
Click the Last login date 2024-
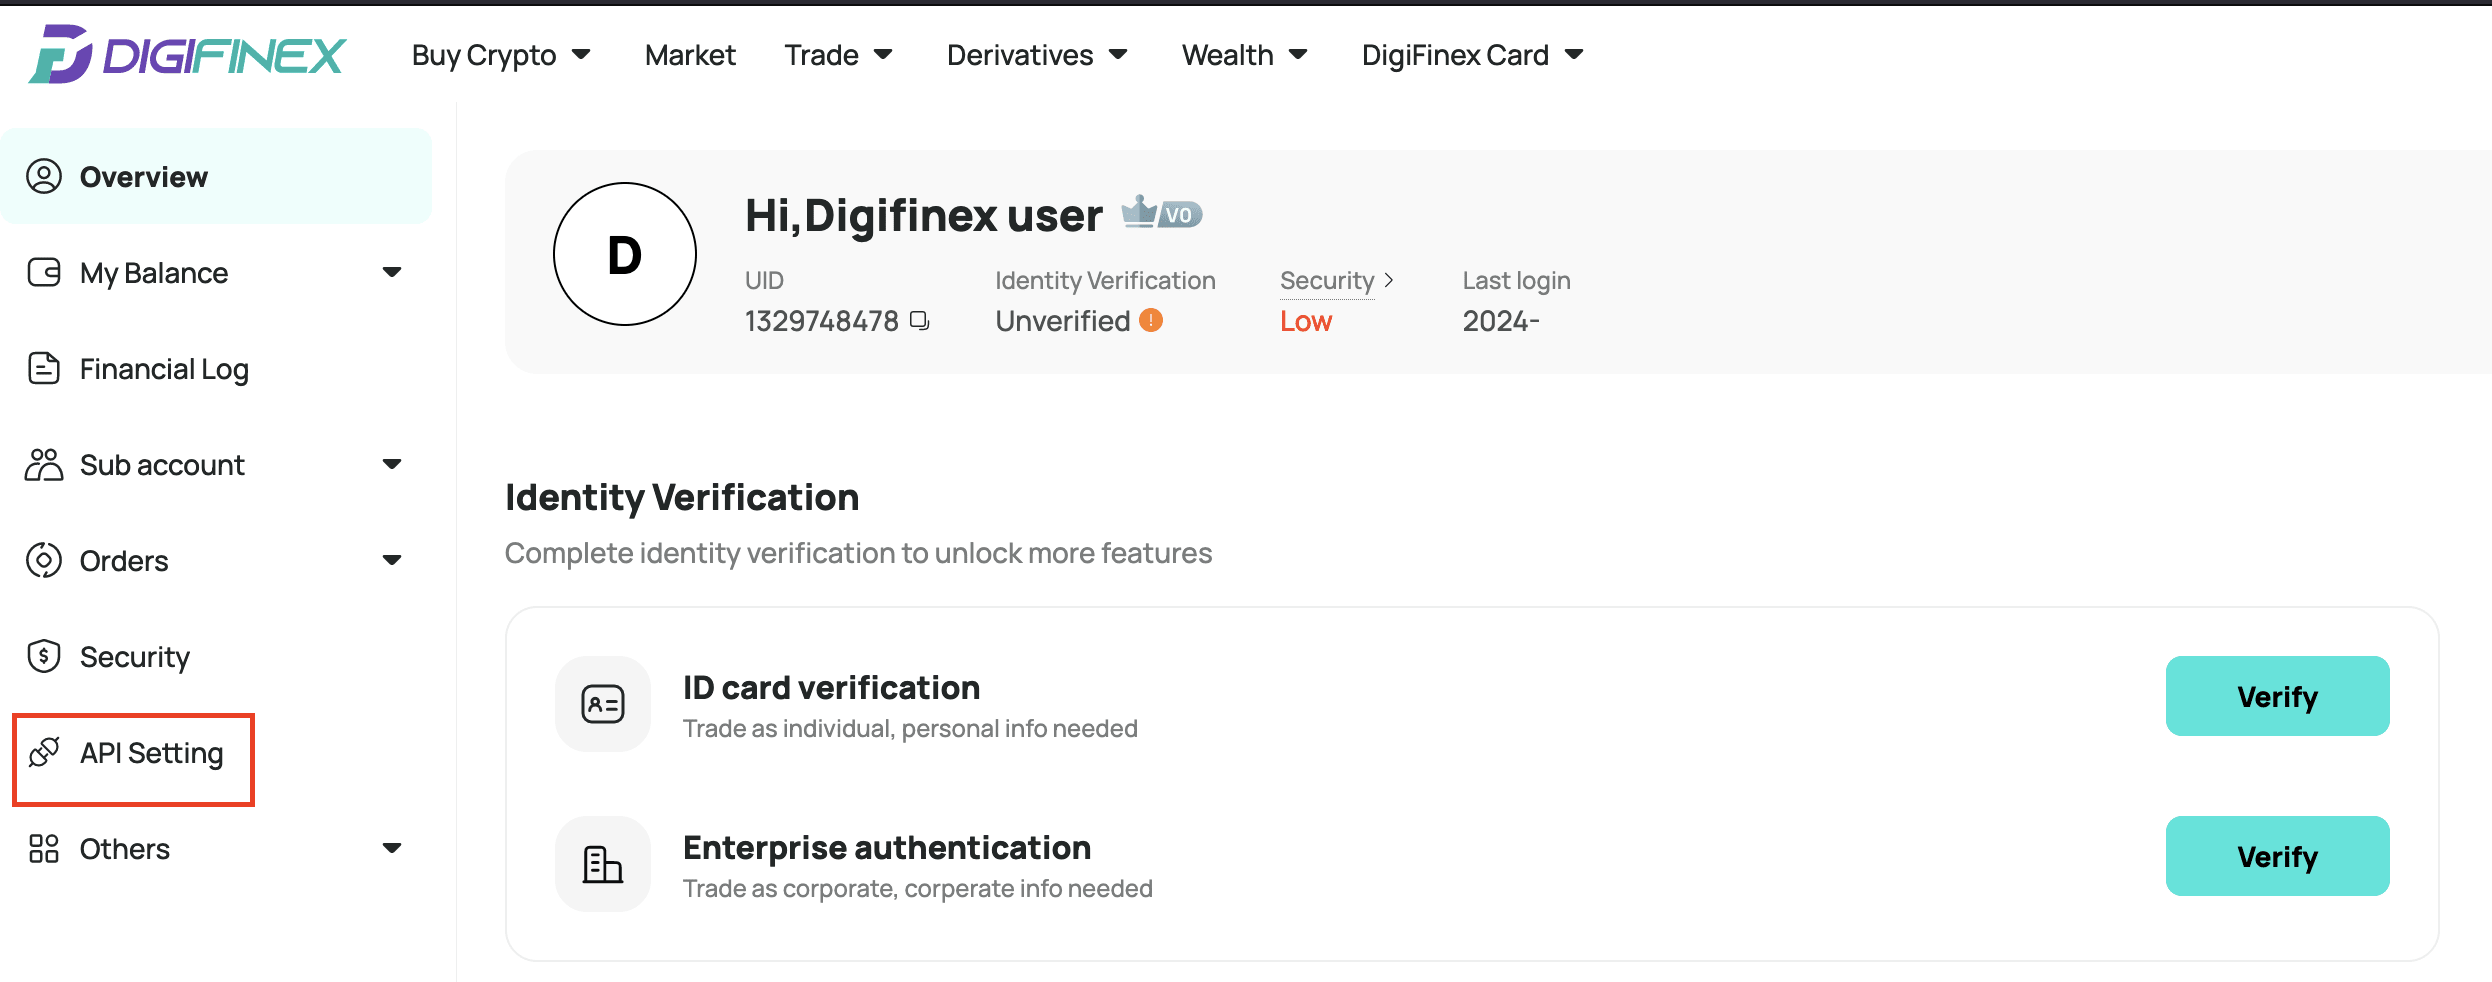click(1501, 321)
